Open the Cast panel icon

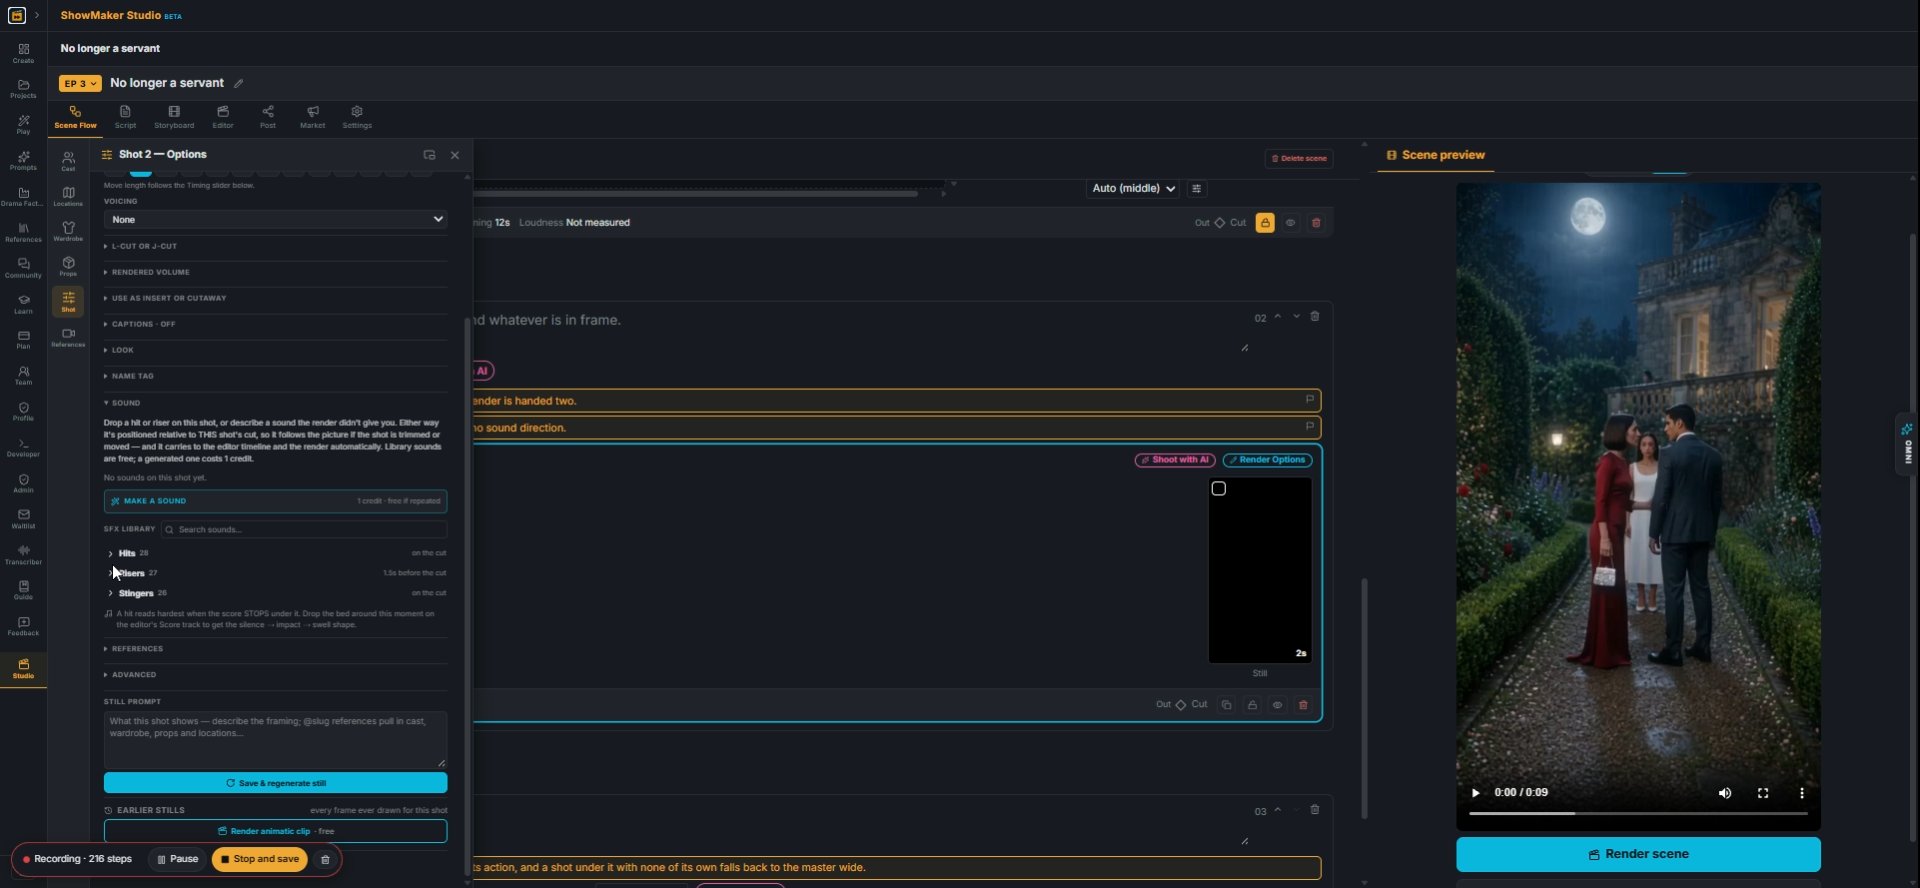68,161
